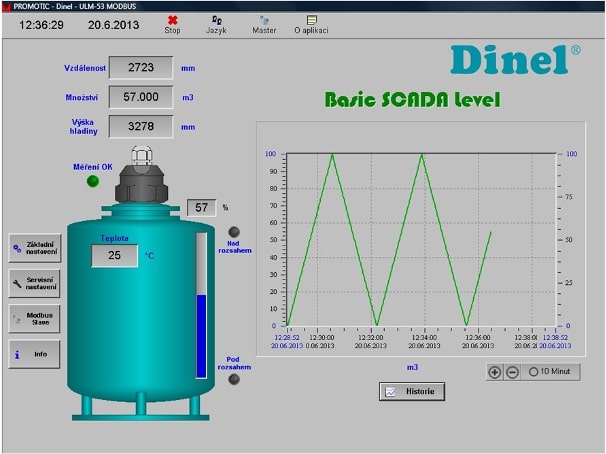Image resolution: width=606 pixels, height=454 pixels.
Task: Click the Nad rozsahem indicator light
Action: tap(234, 232)
